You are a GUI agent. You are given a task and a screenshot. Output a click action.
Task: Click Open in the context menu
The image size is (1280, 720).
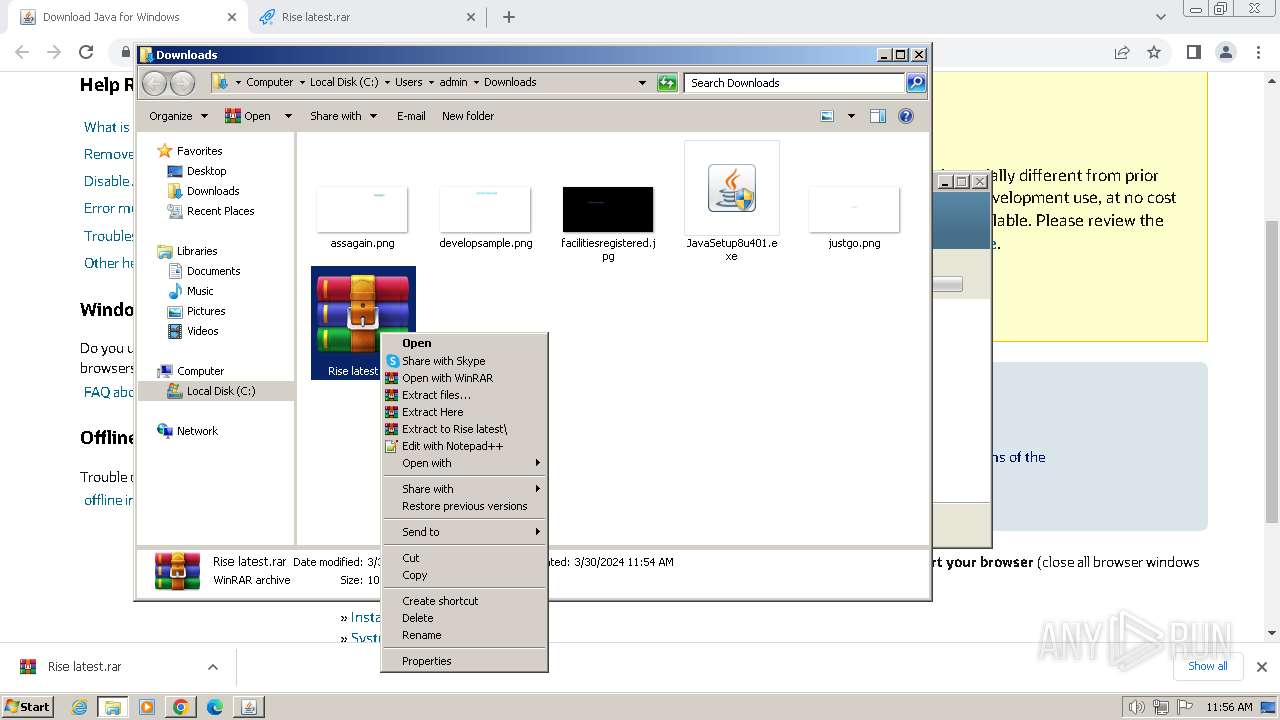465,343
